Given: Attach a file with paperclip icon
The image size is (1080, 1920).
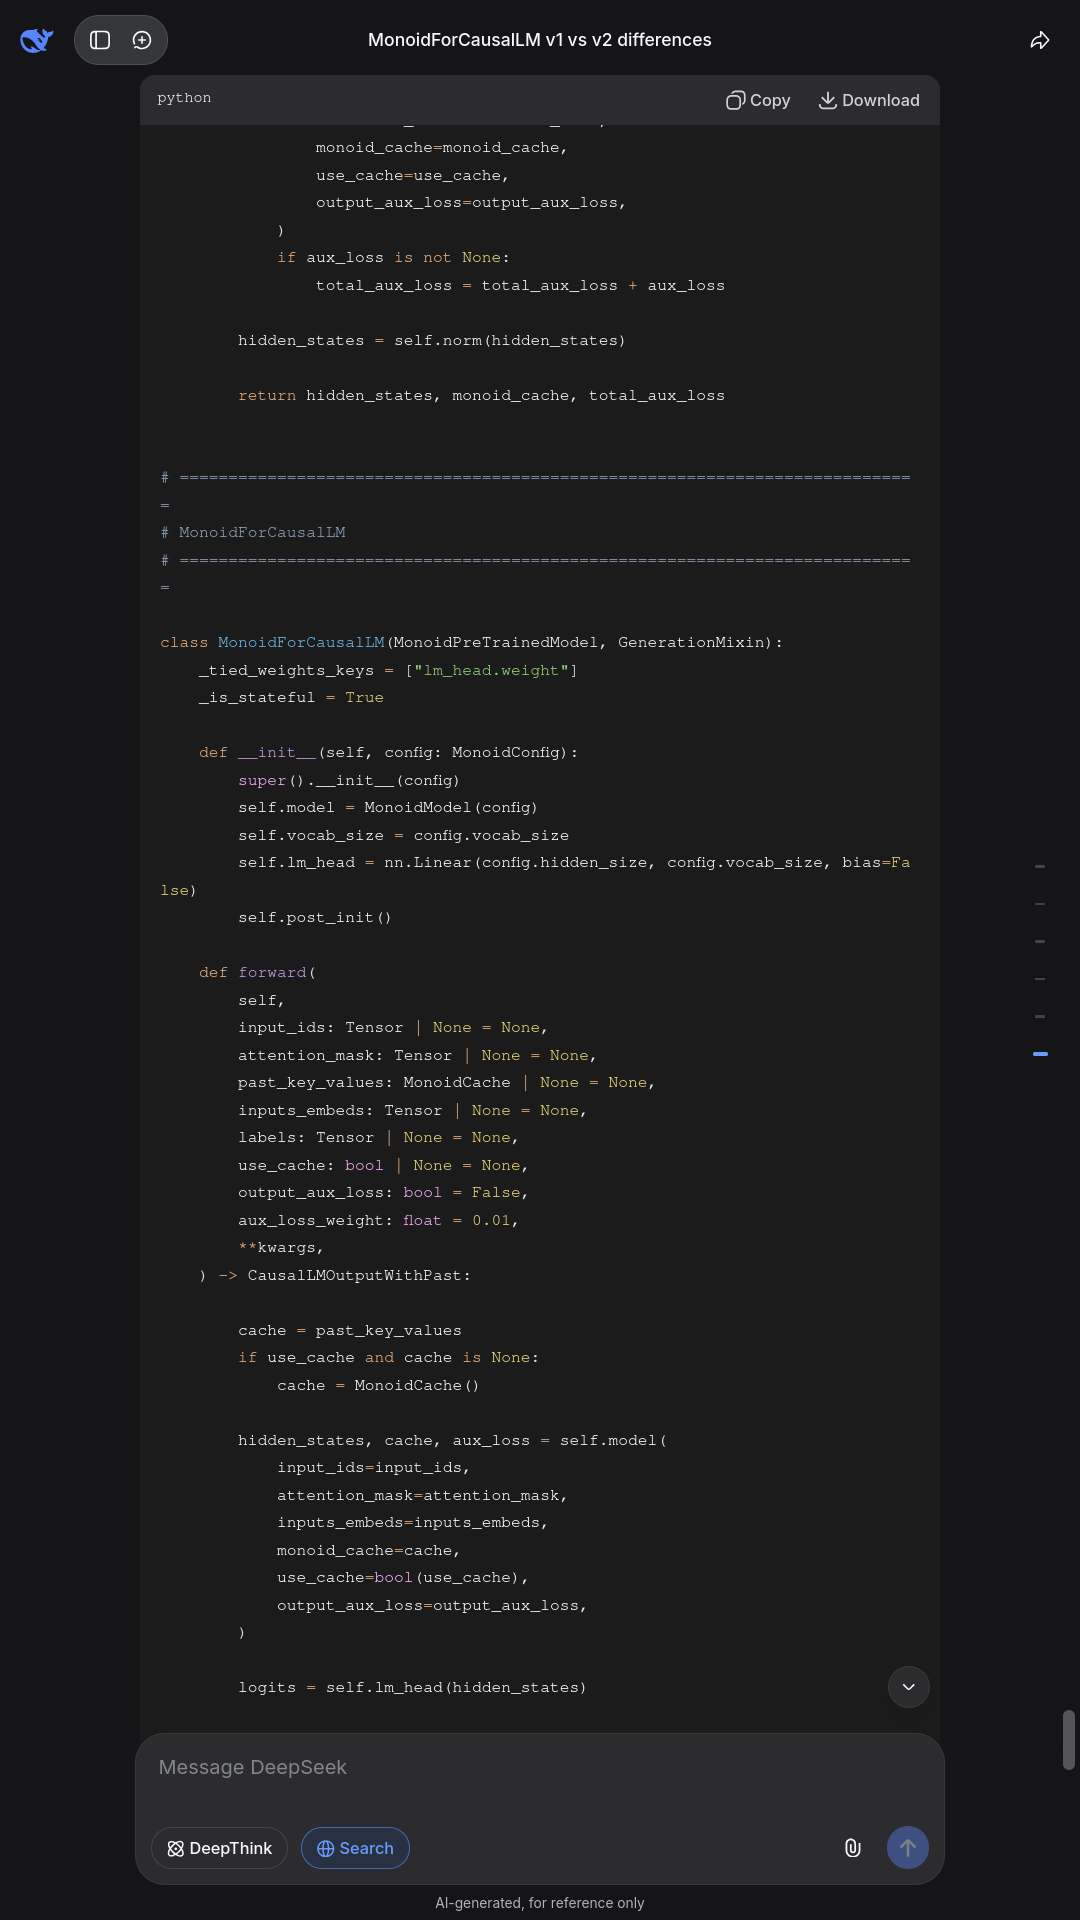Looking at the screenshot, I should 853,1848.
